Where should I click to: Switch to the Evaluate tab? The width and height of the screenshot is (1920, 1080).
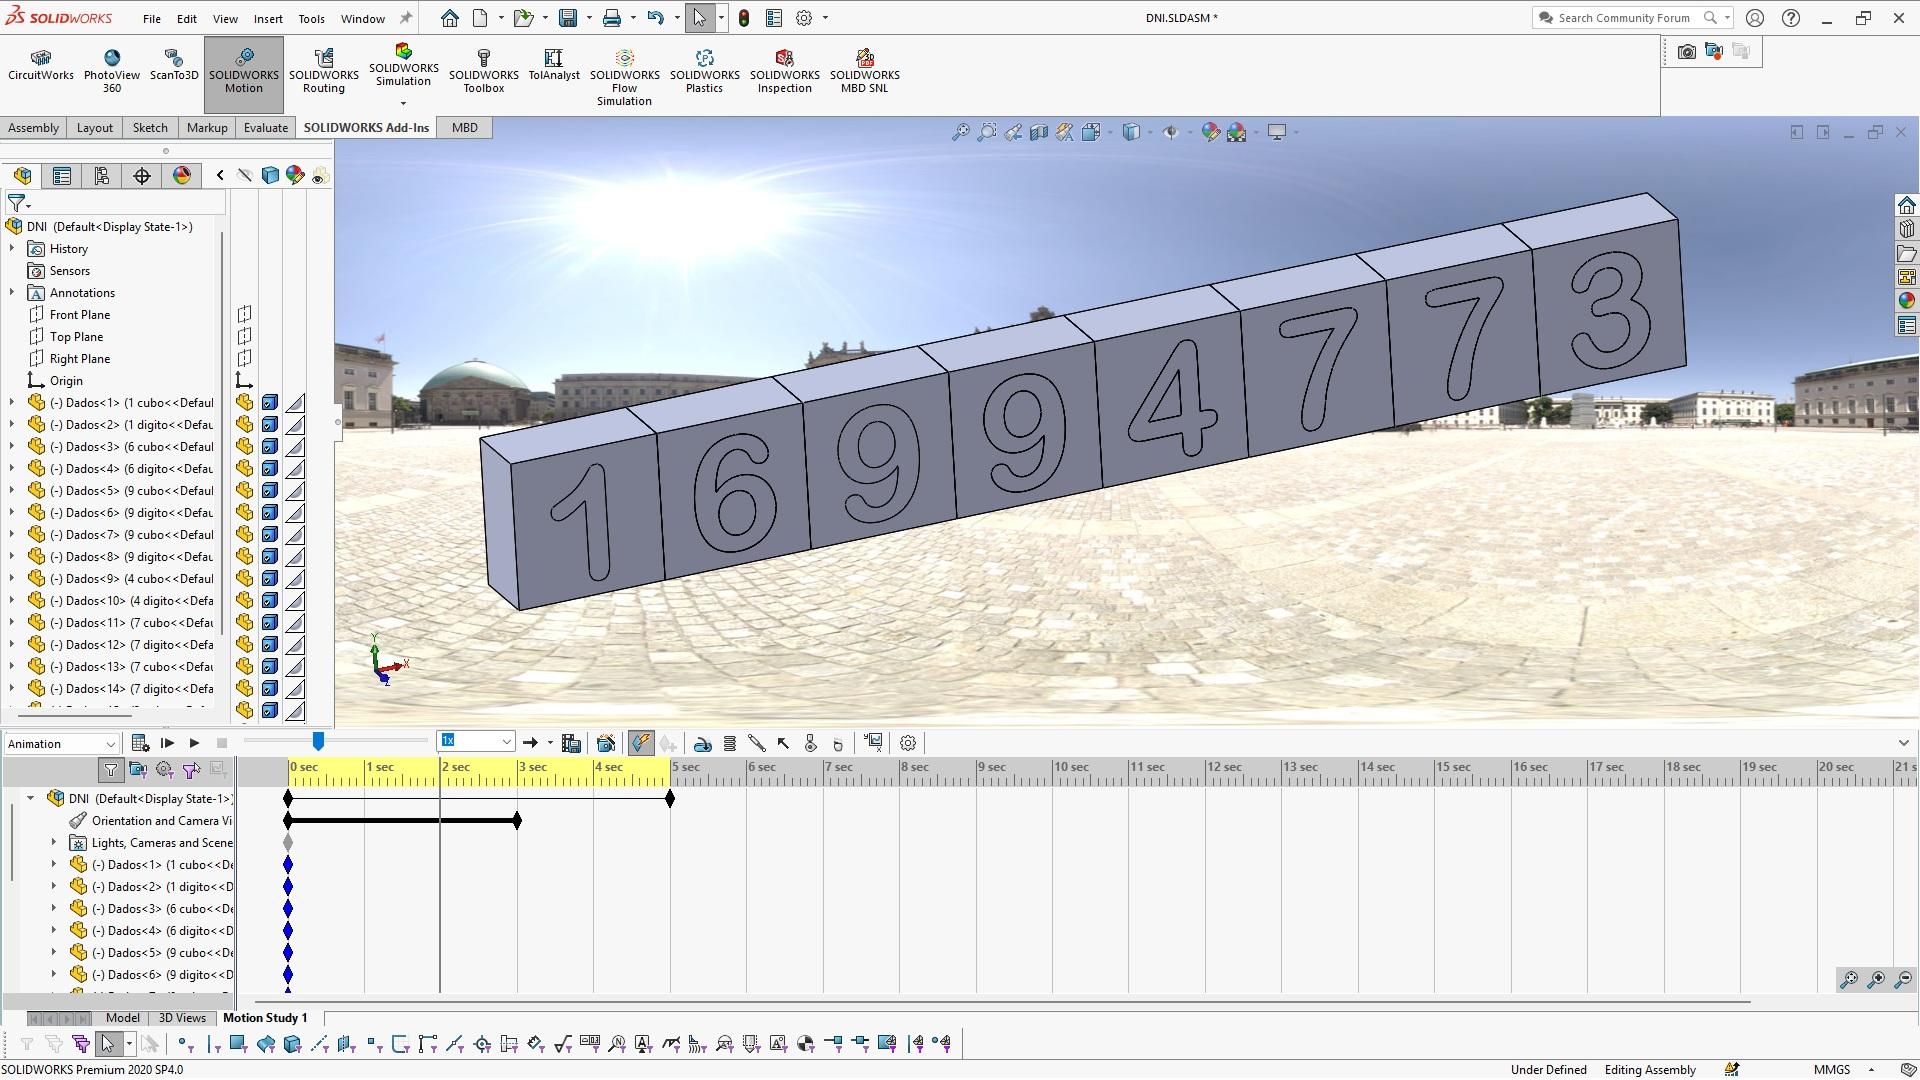tap(266, 128)
